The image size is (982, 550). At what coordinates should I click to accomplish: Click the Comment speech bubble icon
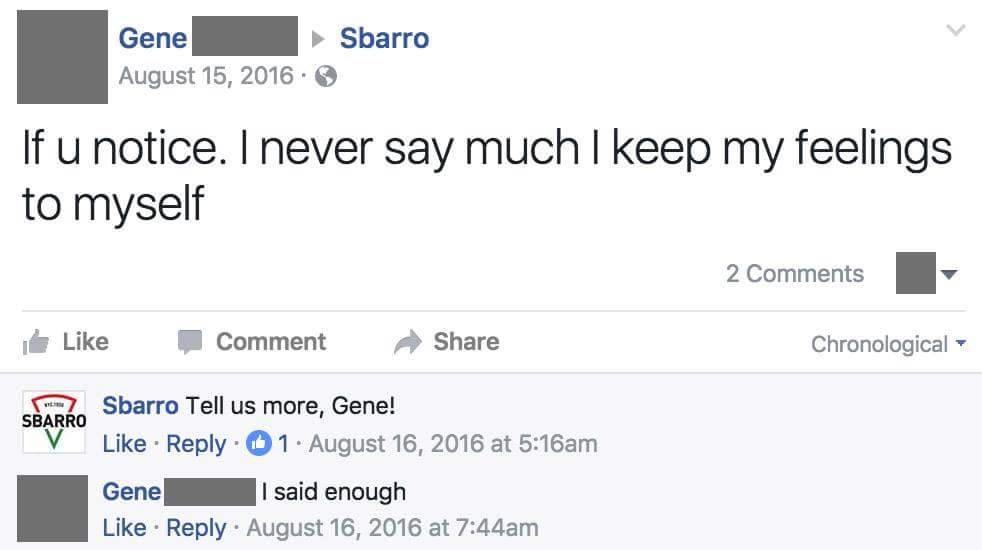190,342
